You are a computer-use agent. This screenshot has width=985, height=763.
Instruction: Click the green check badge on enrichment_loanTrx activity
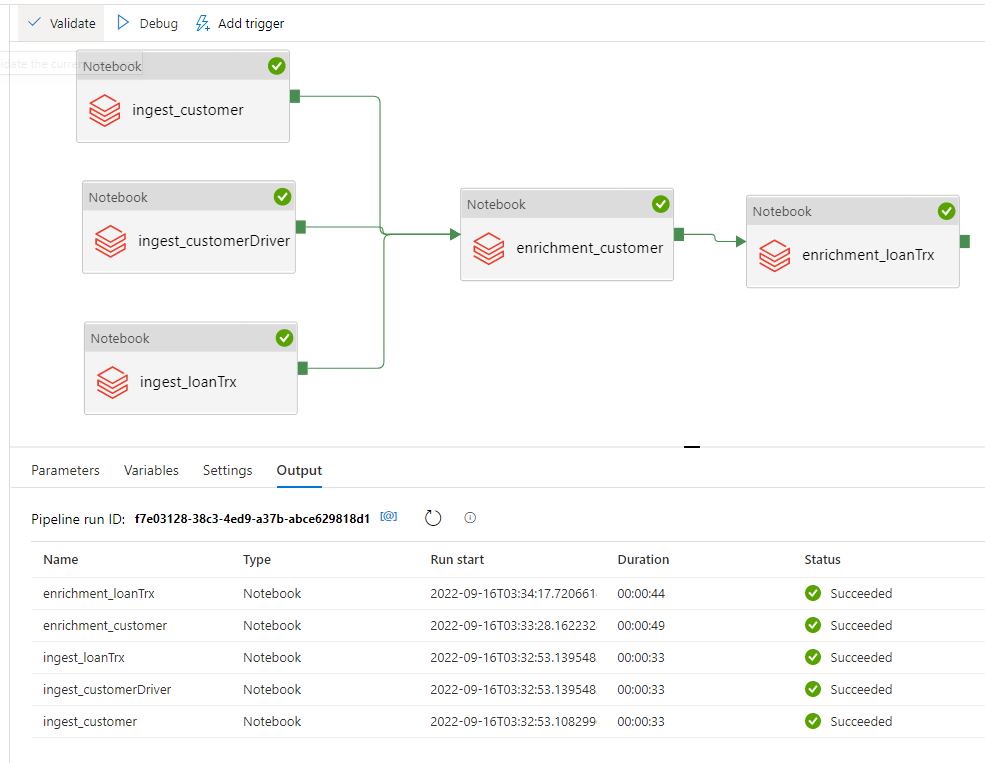[947, 211]
